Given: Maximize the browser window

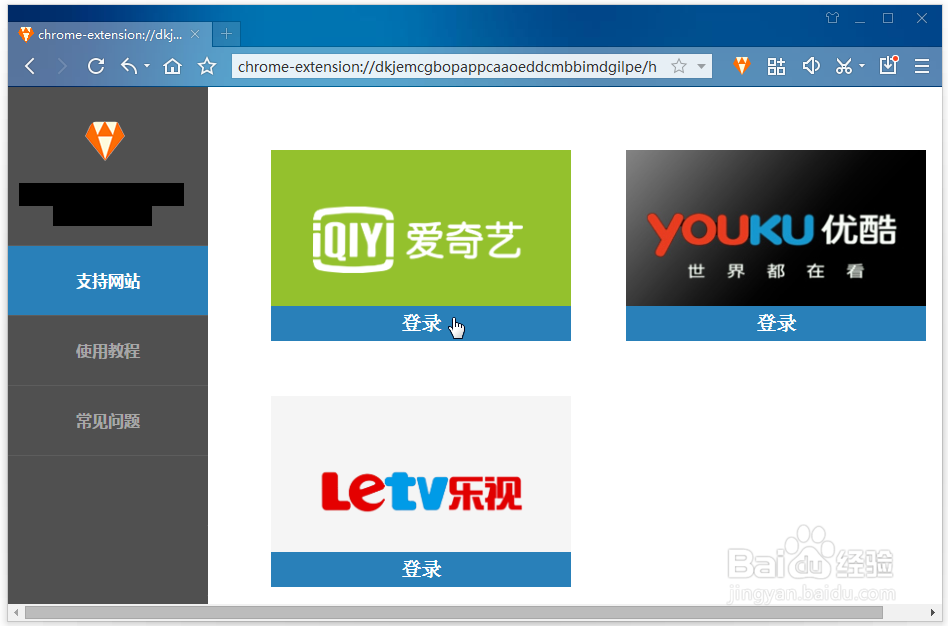Looking at the screenshot, I should tap(888, 18).
